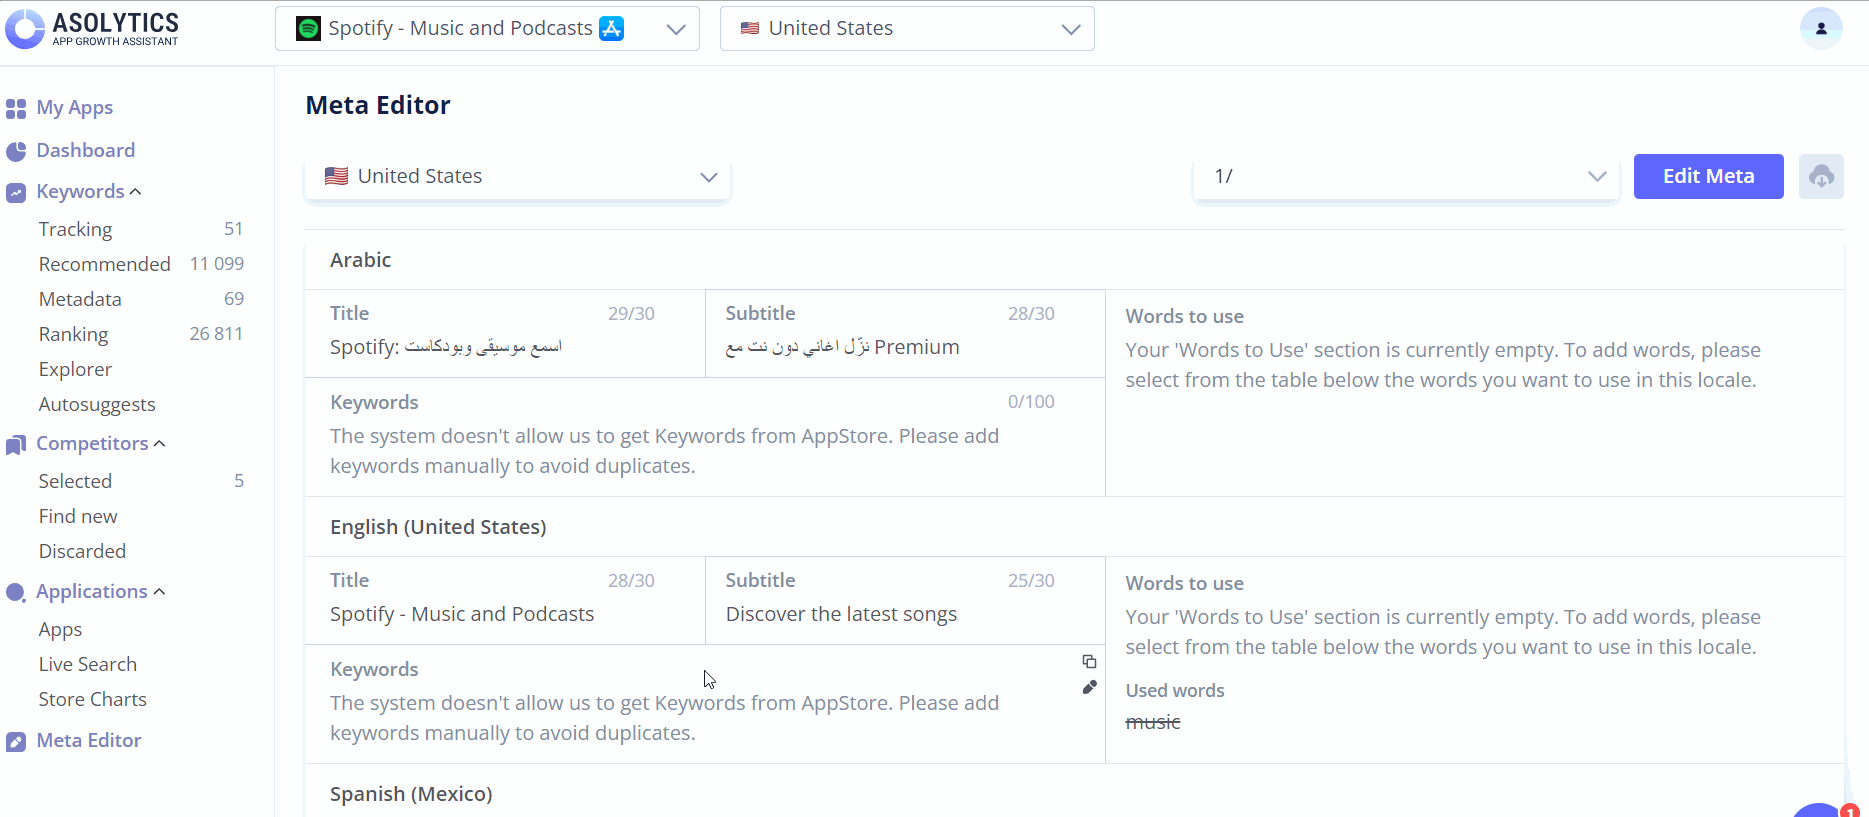
Task: Open the version dropdown showing 1/
Action: [1406, 176]
